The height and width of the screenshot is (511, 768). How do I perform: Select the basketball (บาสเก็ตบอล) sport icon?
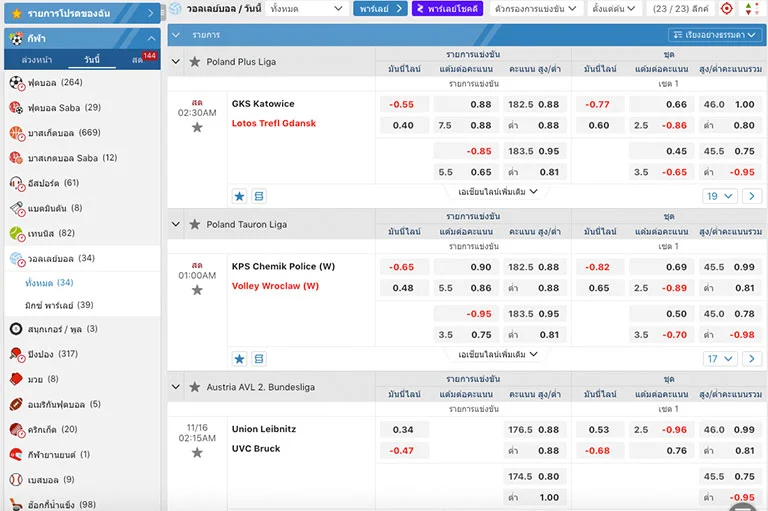tap(16, 133)
